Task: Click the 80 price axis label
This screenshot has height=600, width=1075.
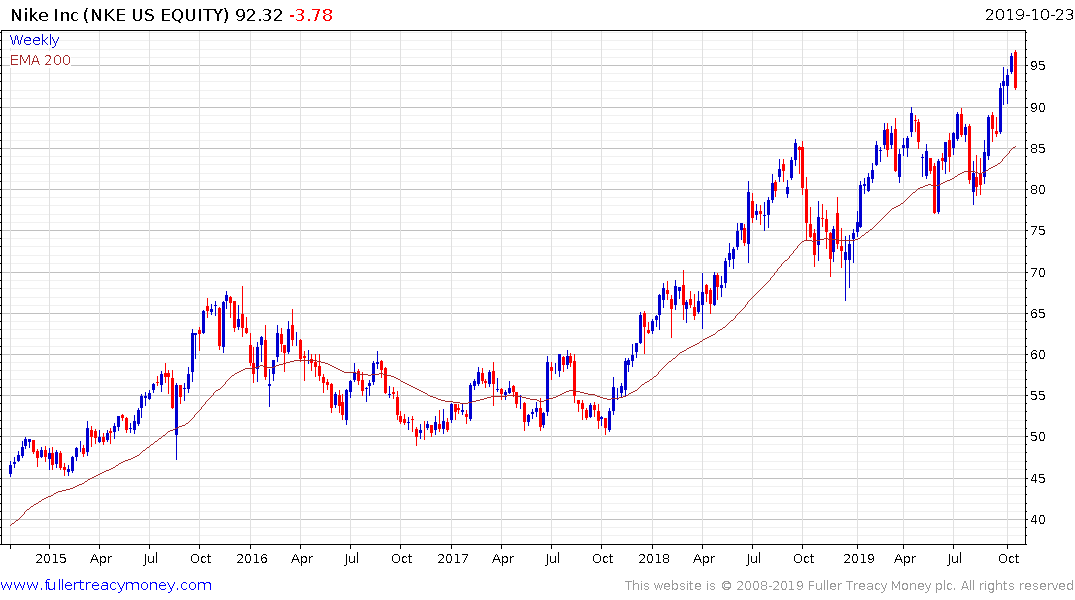Action: pos(1037,190)
